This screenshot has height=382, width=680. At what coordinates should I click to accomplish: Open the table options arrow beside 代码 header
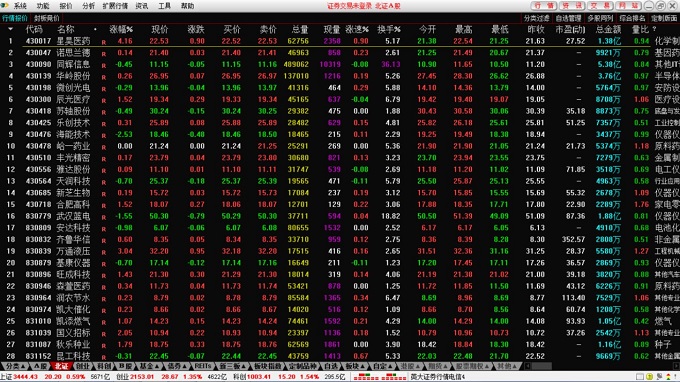10,29
